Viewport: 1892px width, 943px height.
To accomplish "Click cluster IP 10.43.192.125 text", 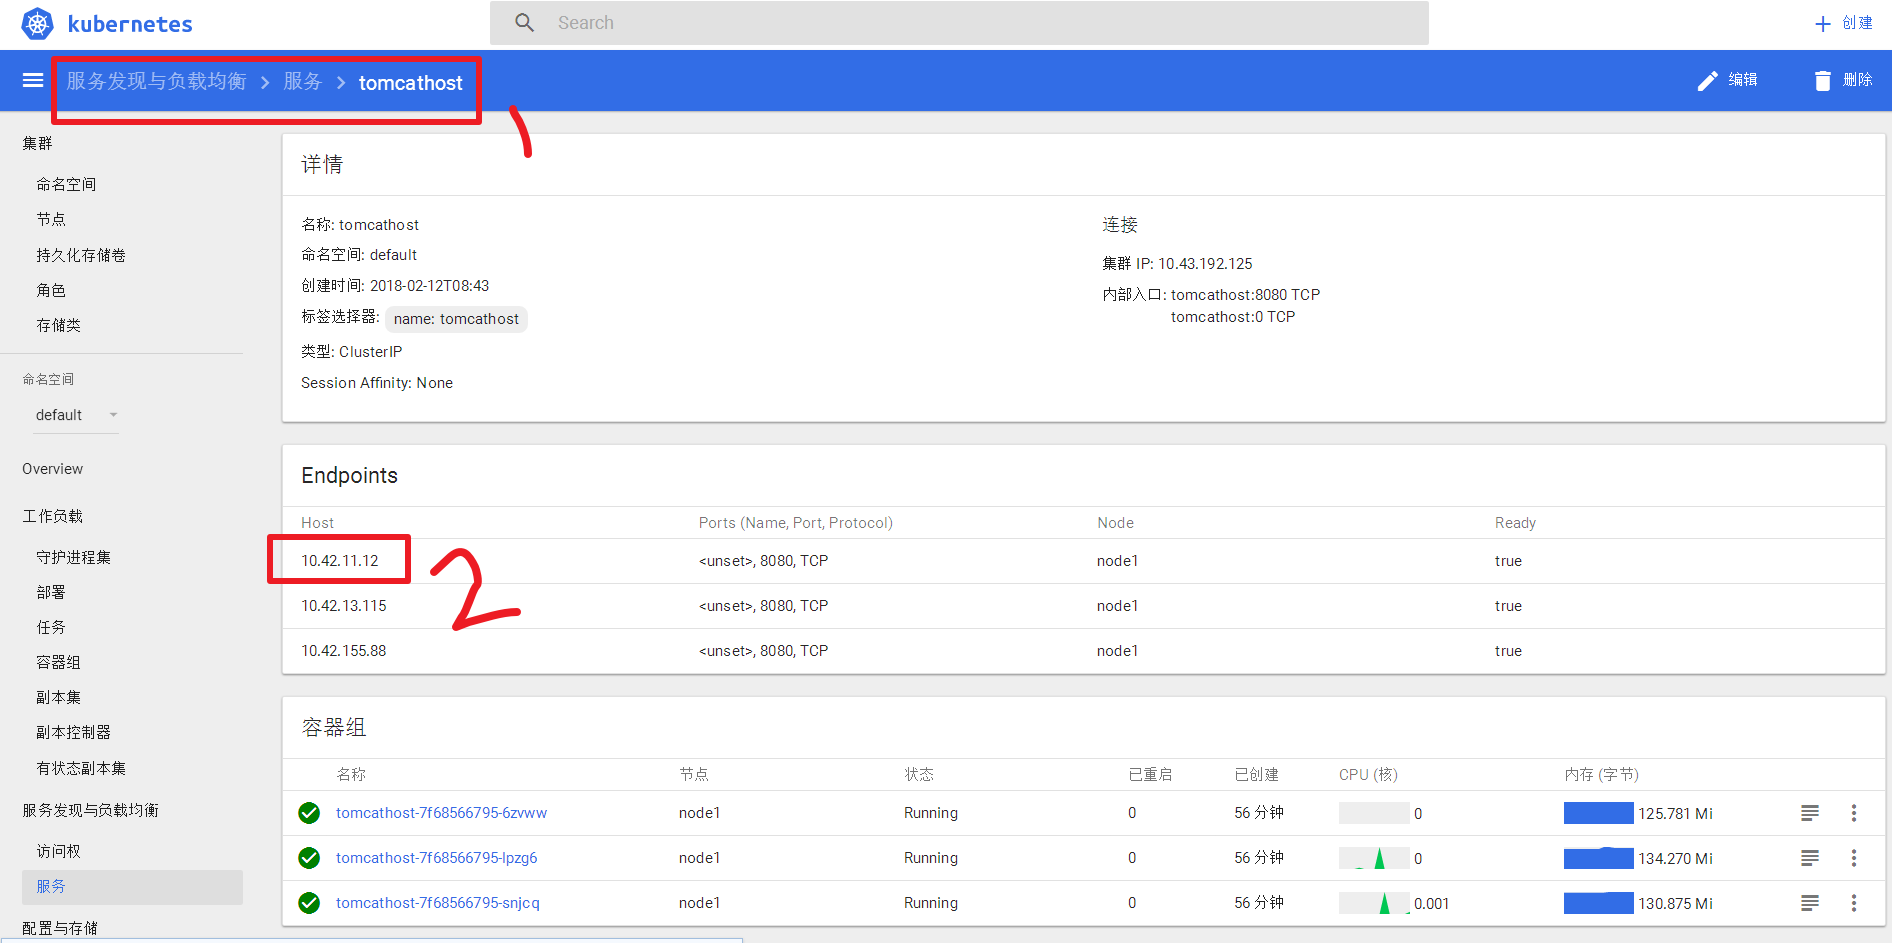I will tap(1205, 264).
